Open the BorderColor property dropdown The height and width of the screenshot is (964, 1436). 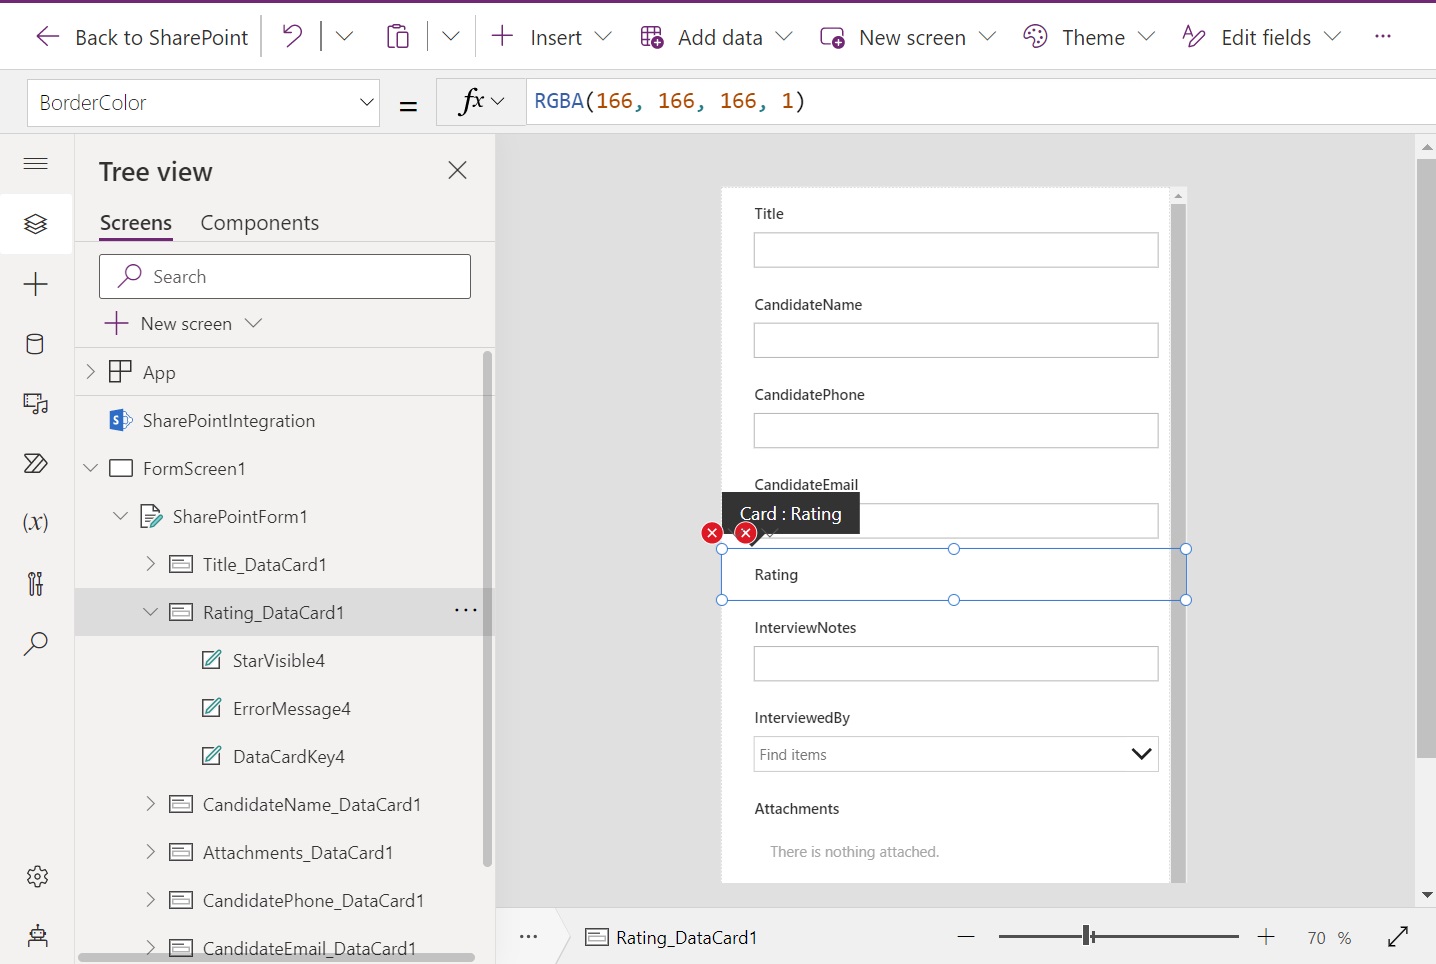(x=367, y=102)
